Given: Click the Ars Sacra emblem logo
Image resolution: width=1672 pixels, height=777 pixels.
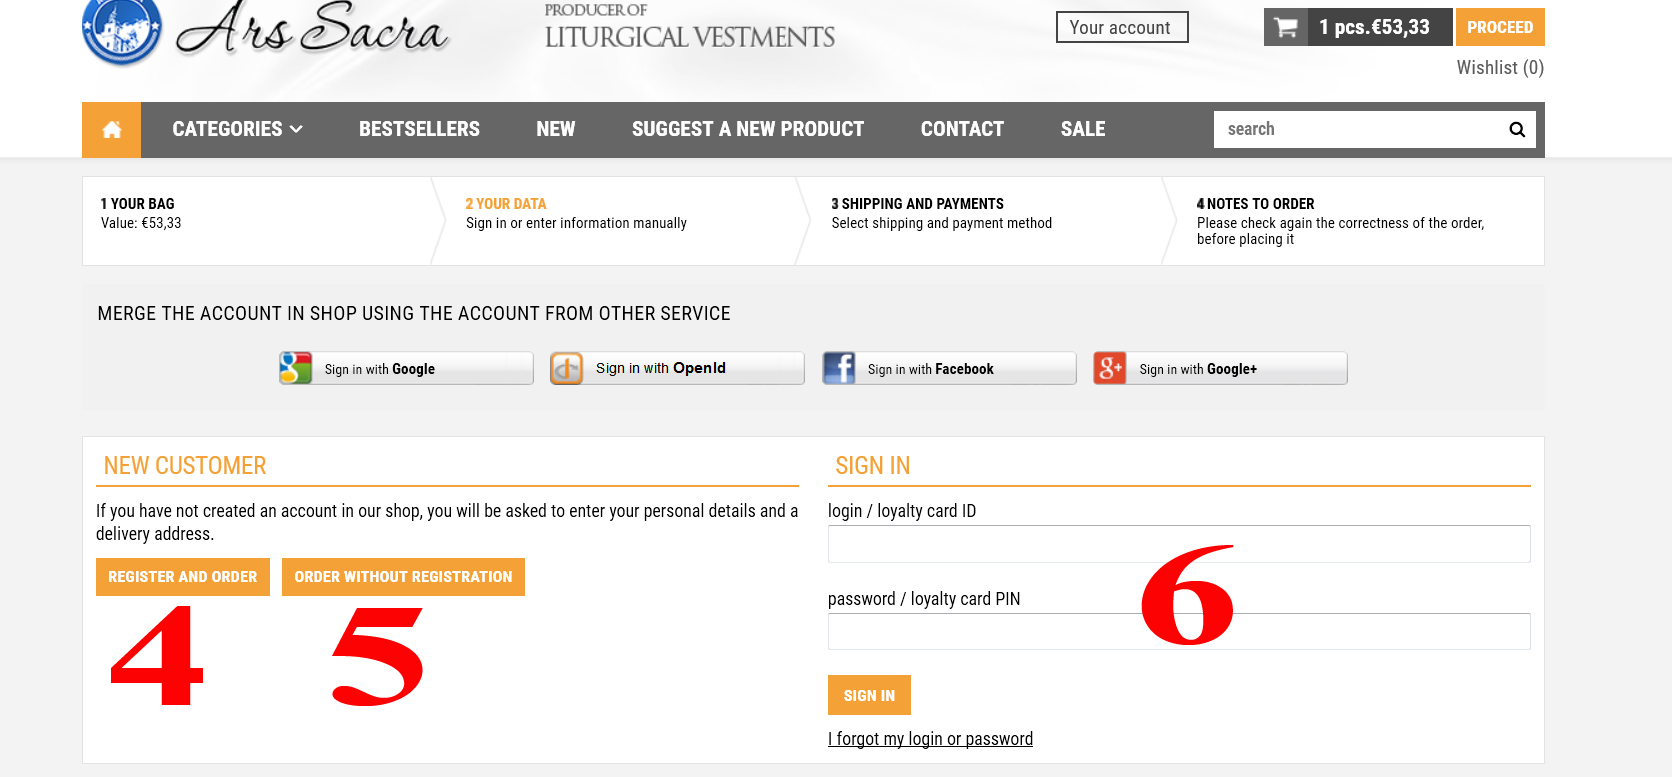Looking at the screenshot, I should (x=122, y=30).
